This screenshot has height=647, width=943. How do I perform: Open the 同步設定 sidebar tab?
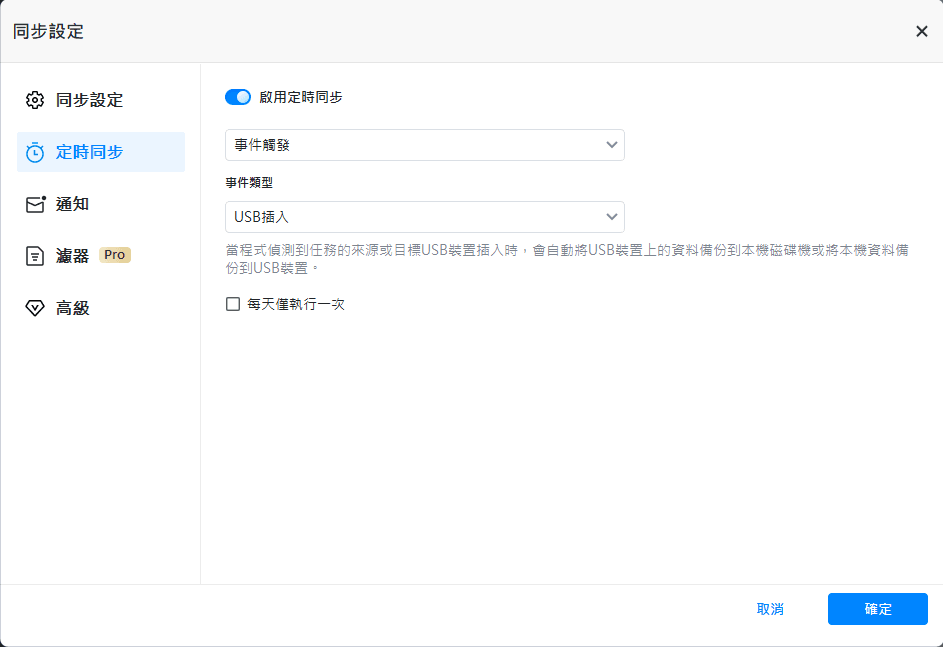[x=101, y=100]
